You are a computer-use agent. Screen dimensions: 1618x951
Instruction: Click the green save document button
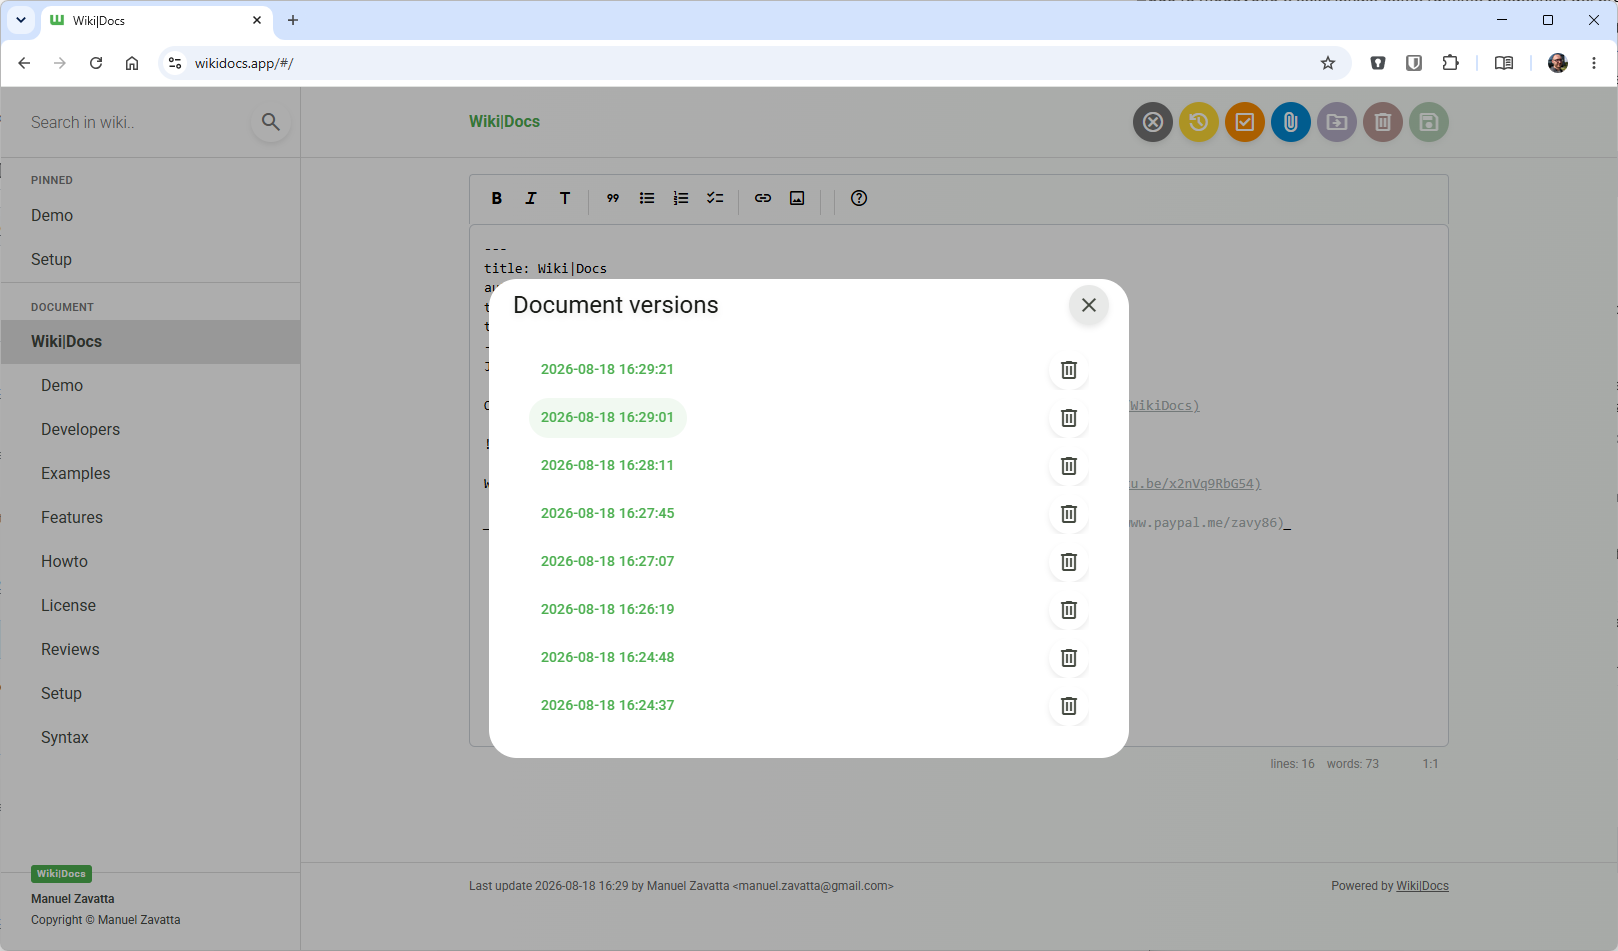[x=1429, y=122]
